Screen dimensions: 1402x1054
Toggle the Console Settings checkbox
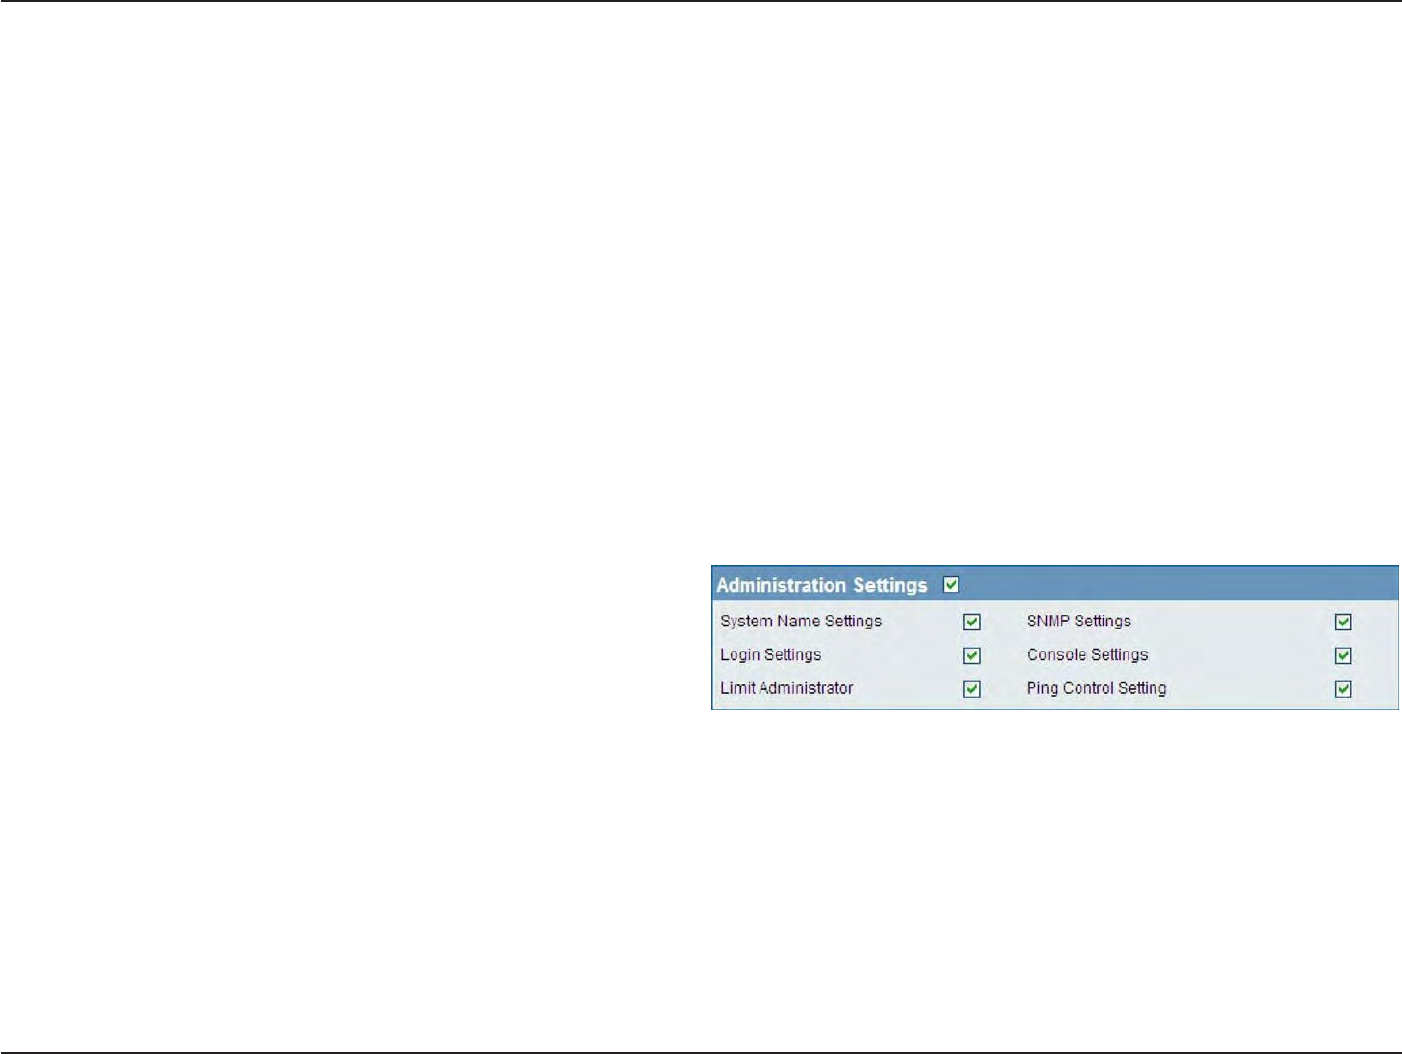point(1343,656)
